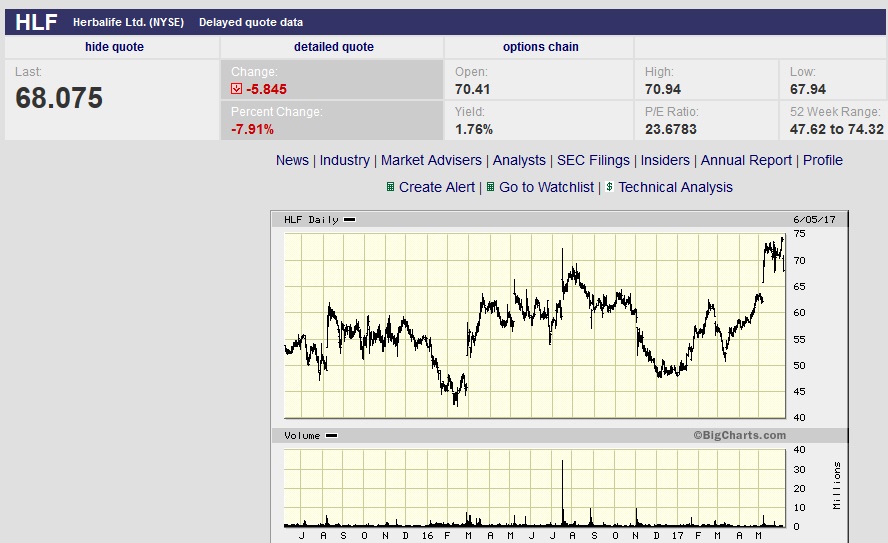The image size is (888, 543).
Task: Click the HLF daily price chart
Action: click(x=535, y=326)
